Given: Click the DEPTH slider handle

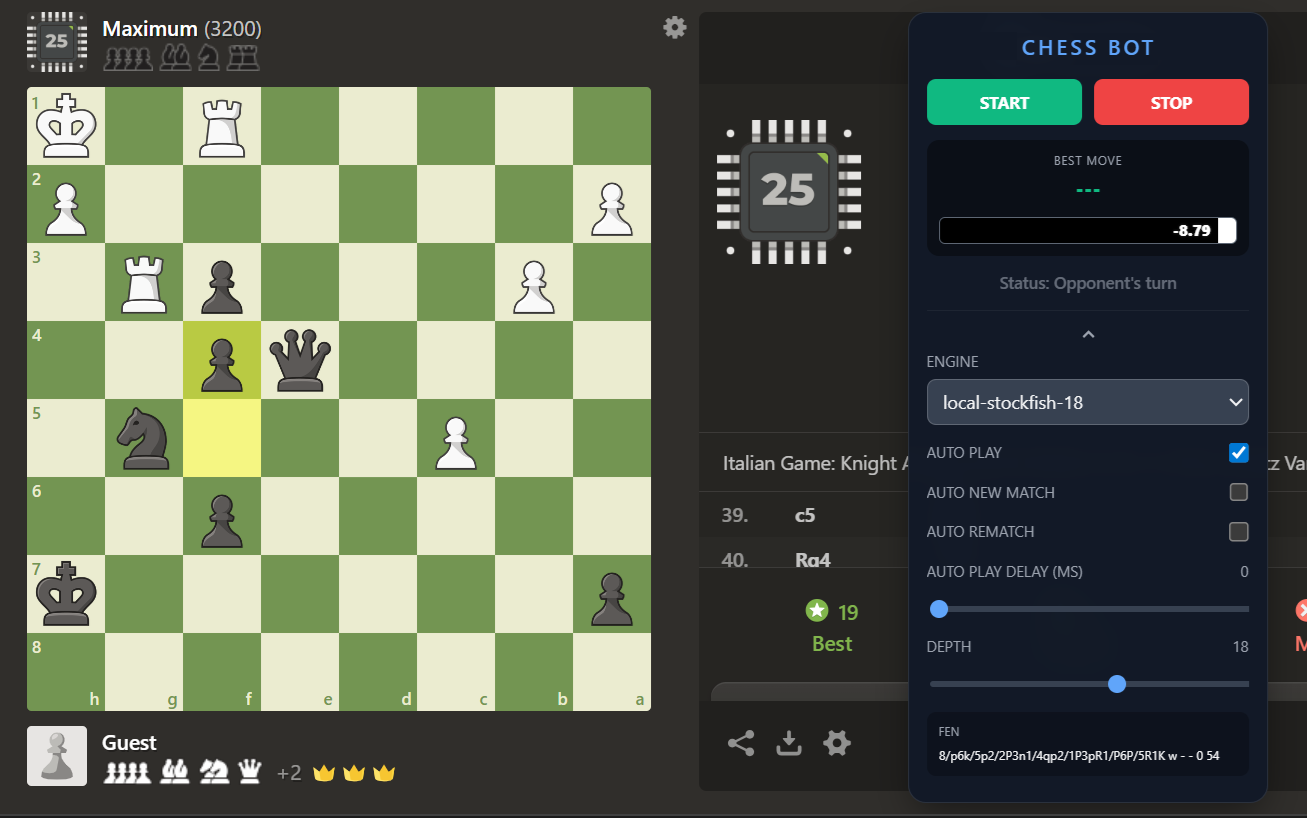Looking at the screenshot, I should click(x=1117, y=684).
